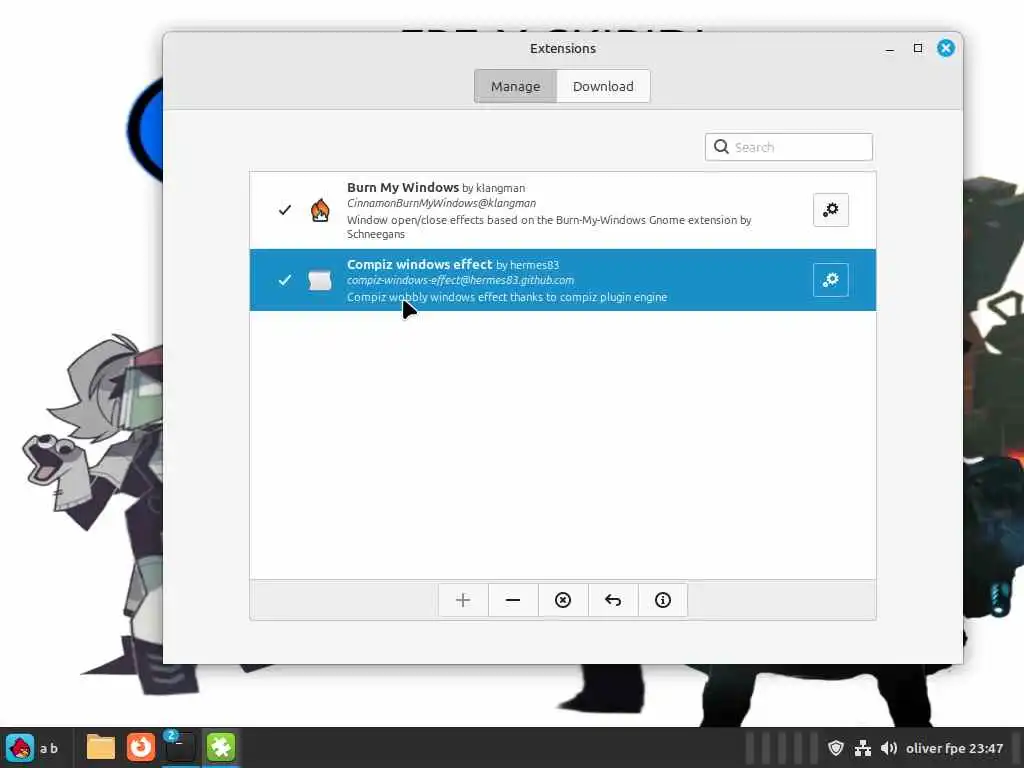1024x768 pixels.
Task: Click the search magnifier icon
Action: point(721,147)
